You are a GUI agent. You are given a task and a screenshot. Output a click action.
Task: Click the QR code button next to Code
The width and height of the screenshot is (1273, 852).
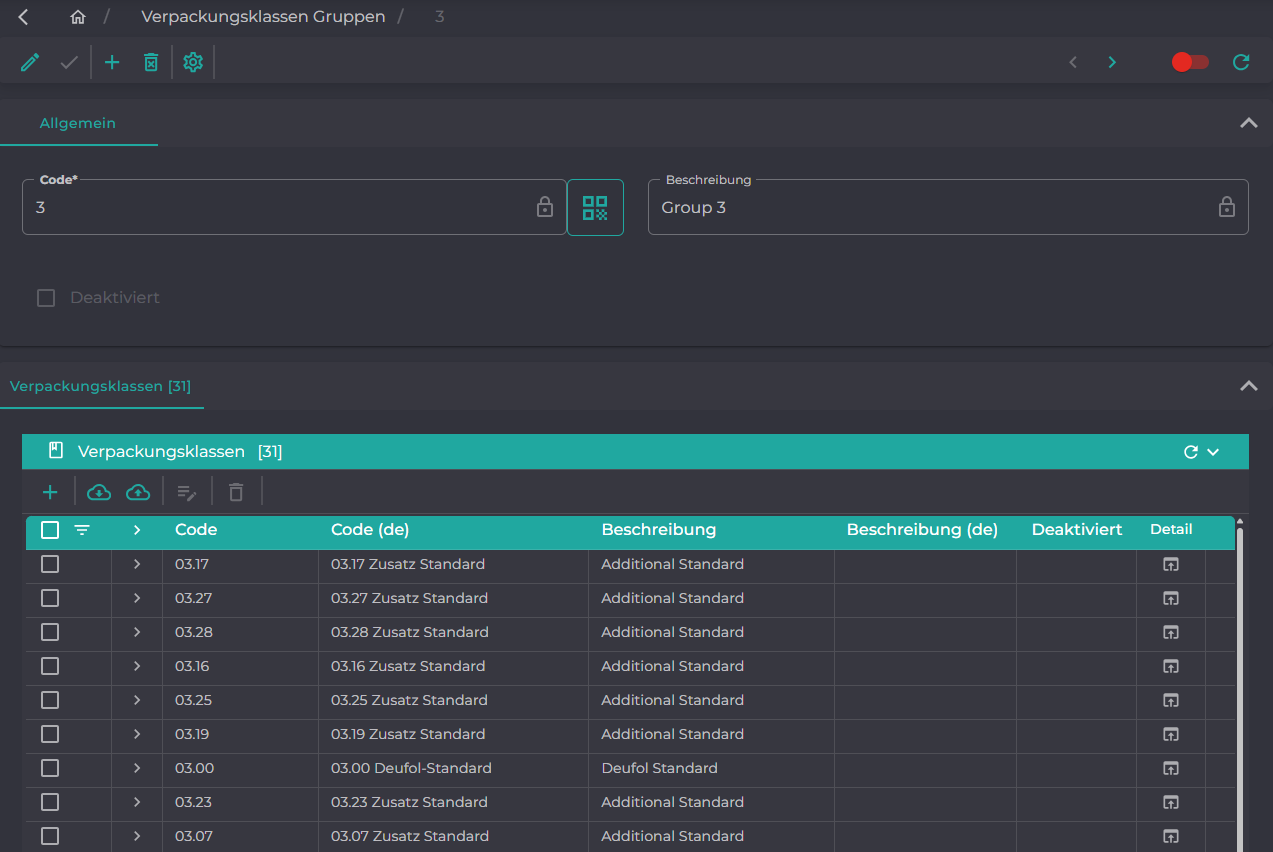coord(595,207)
